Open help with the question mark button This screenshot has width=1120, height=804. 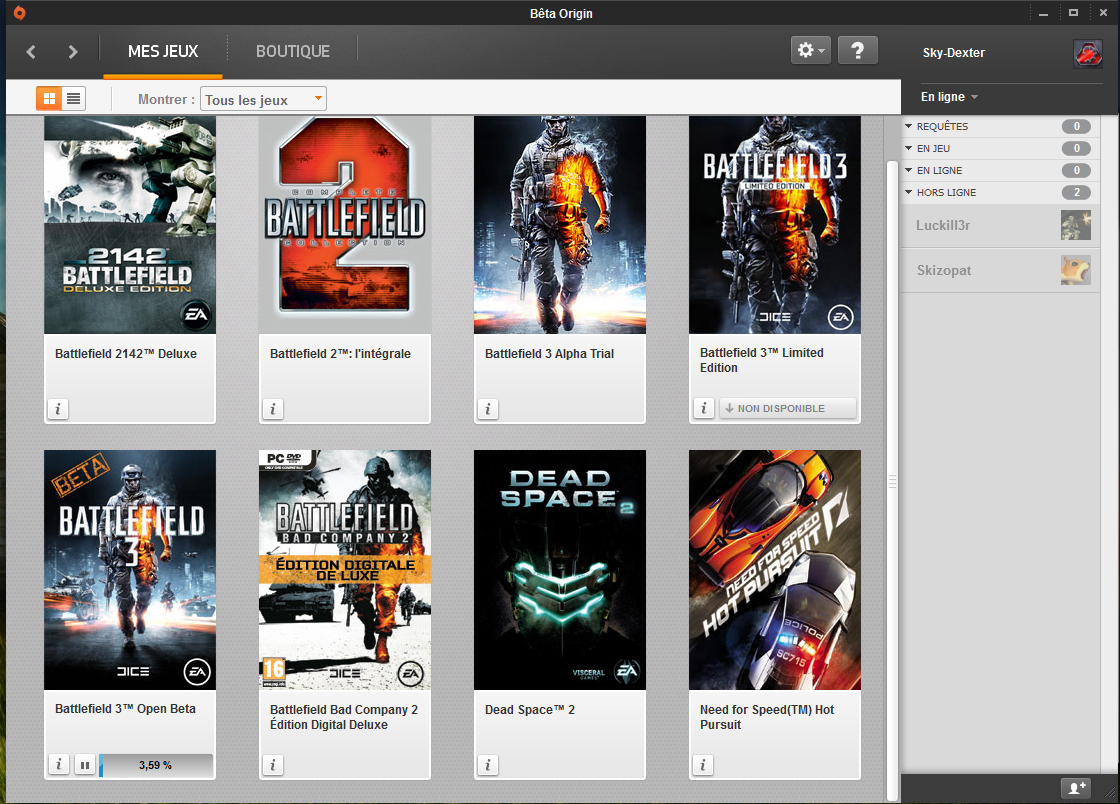pos(858,51)
